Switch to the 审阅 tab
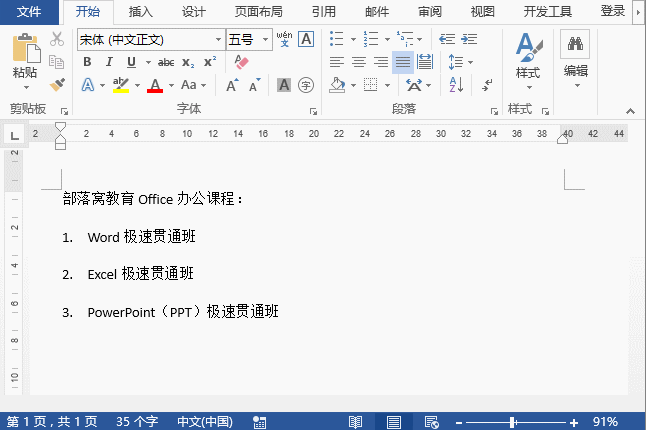646x430 pixels. pyautogui.click(x=430, y=12)
